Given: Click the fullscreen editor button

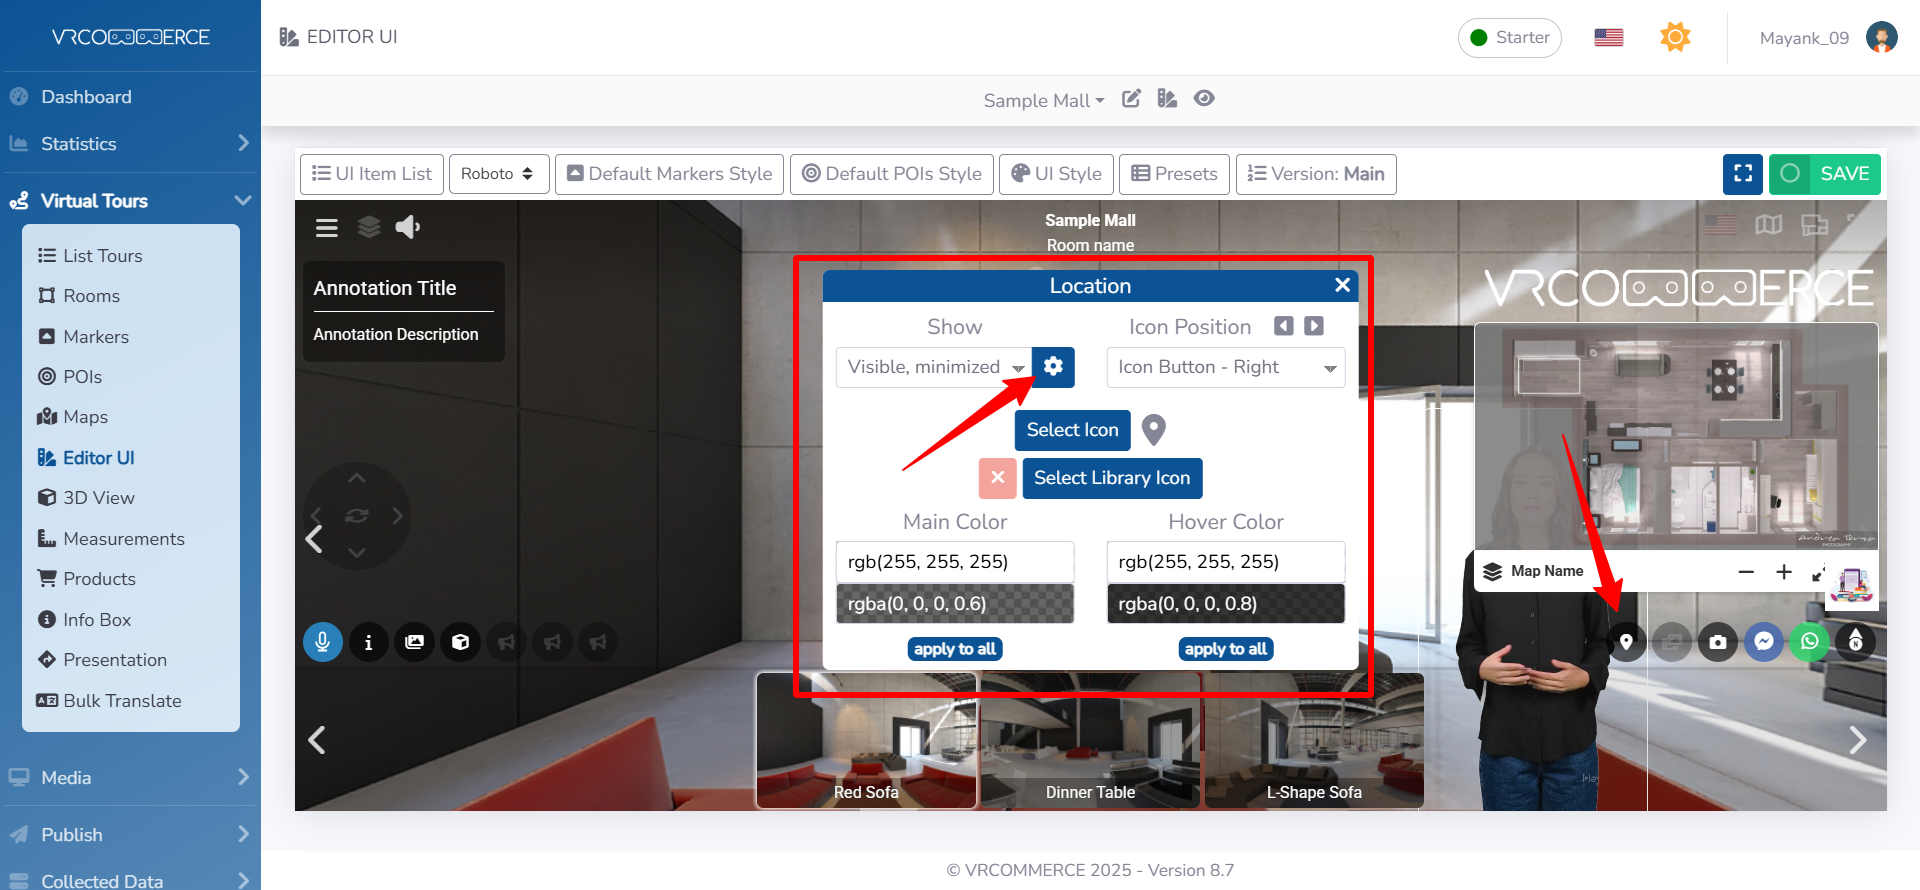Looking at the screenshot, I should pyautogui.click(x=1743, y=174).
